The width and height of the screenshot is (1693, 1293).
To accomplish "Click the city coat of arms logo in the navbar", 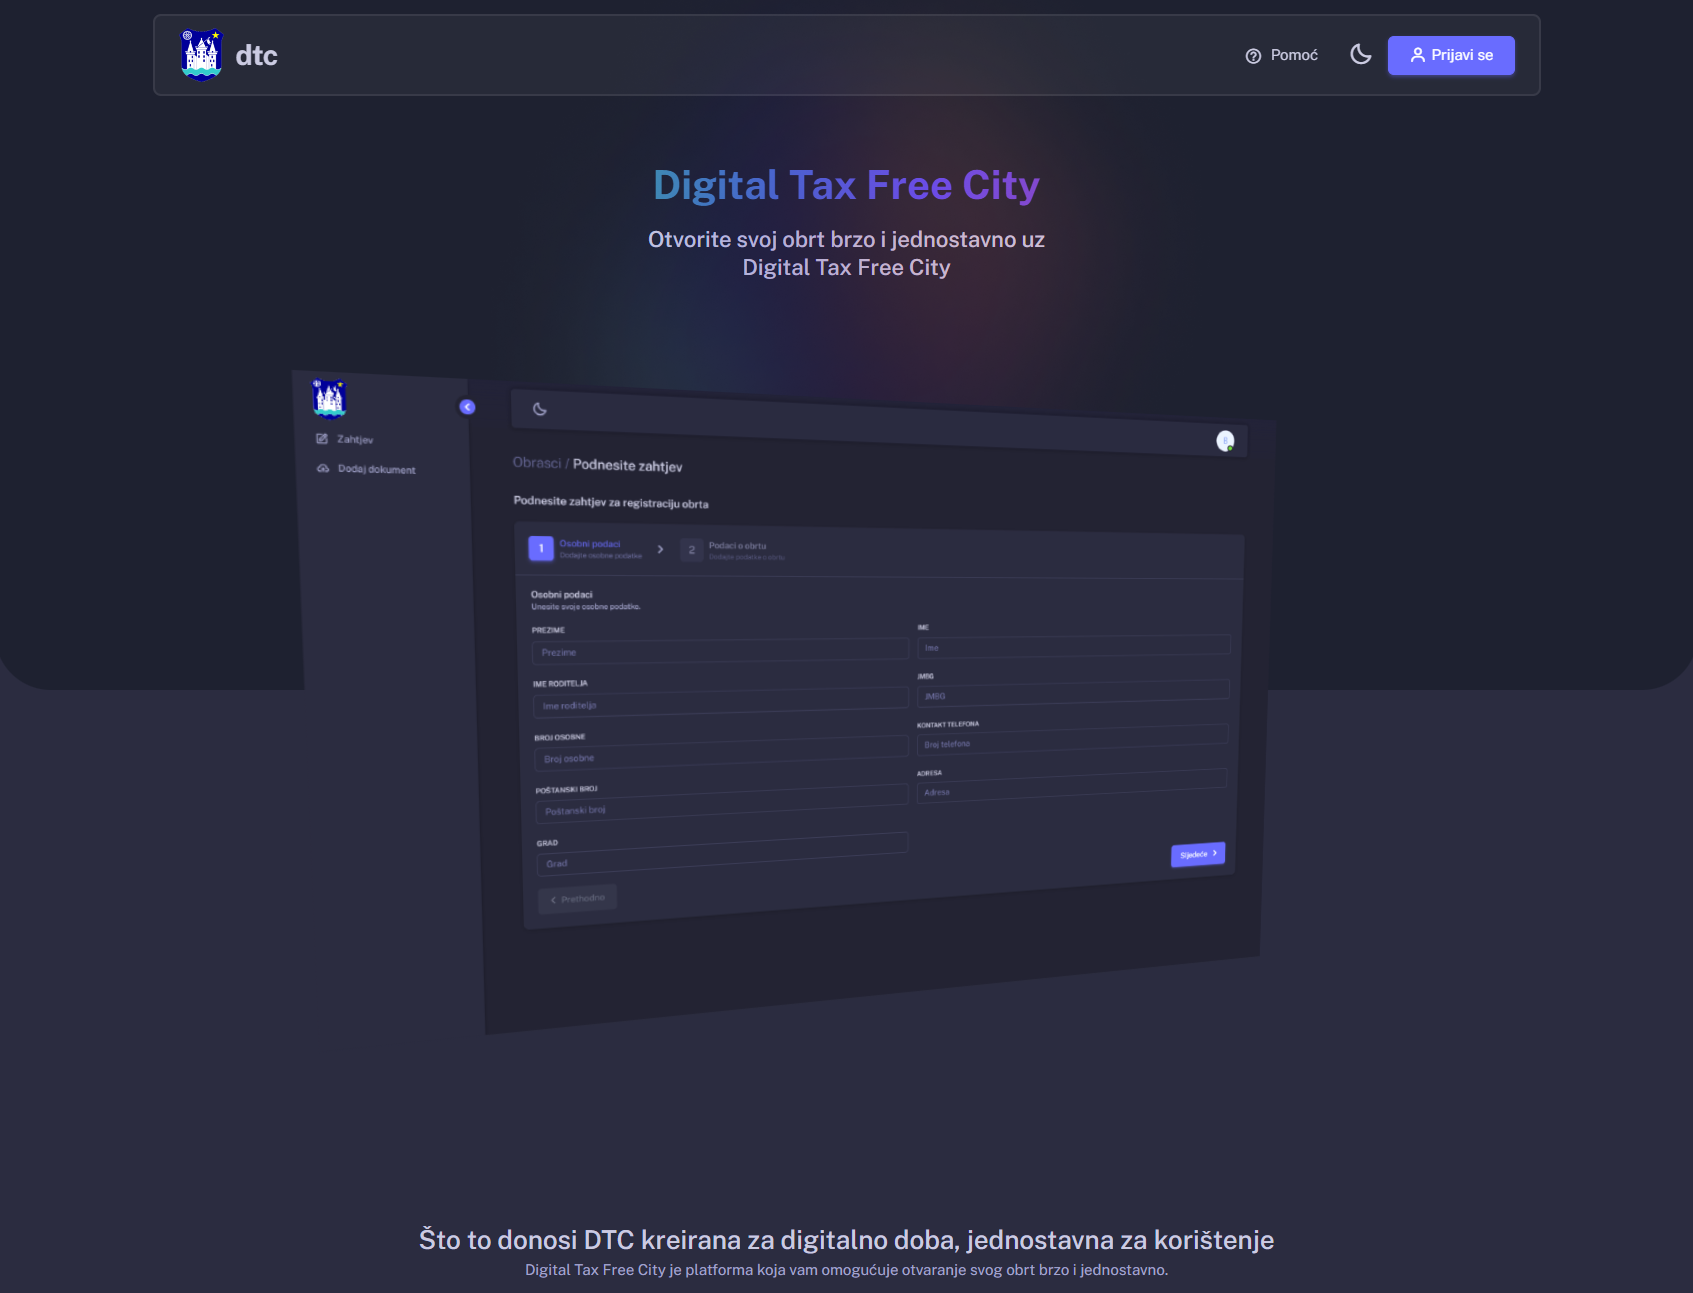I will tap(201, 55).
